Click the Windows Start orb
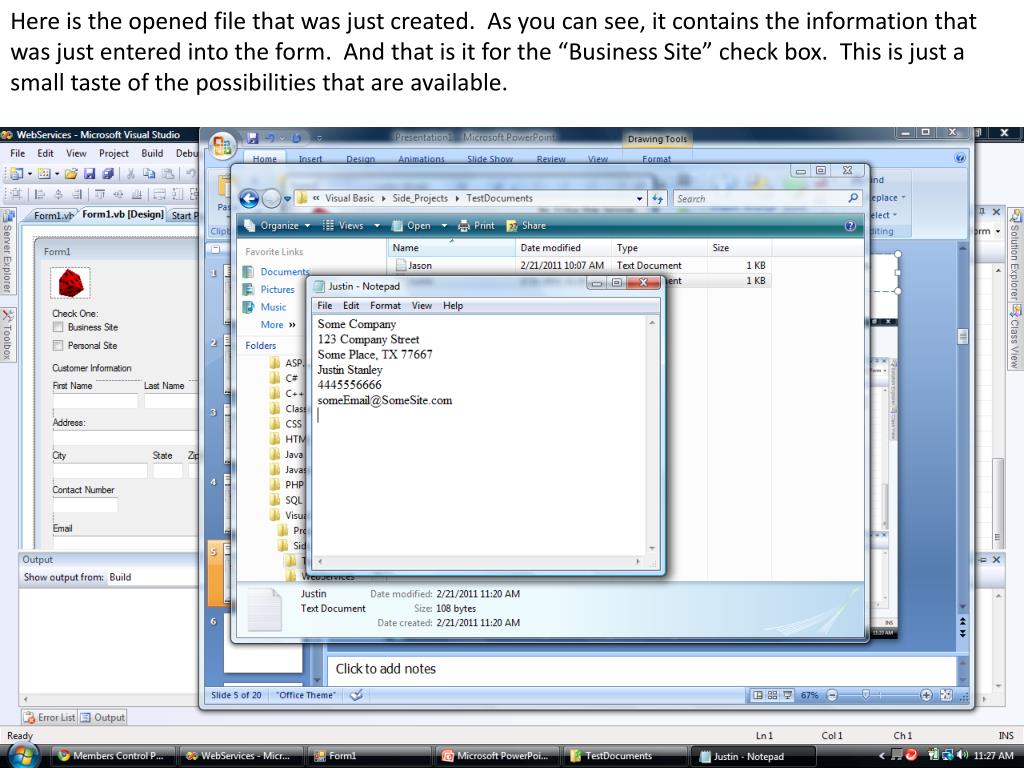The height and width of the screenshot is (768, 1024). pos(22,756)
